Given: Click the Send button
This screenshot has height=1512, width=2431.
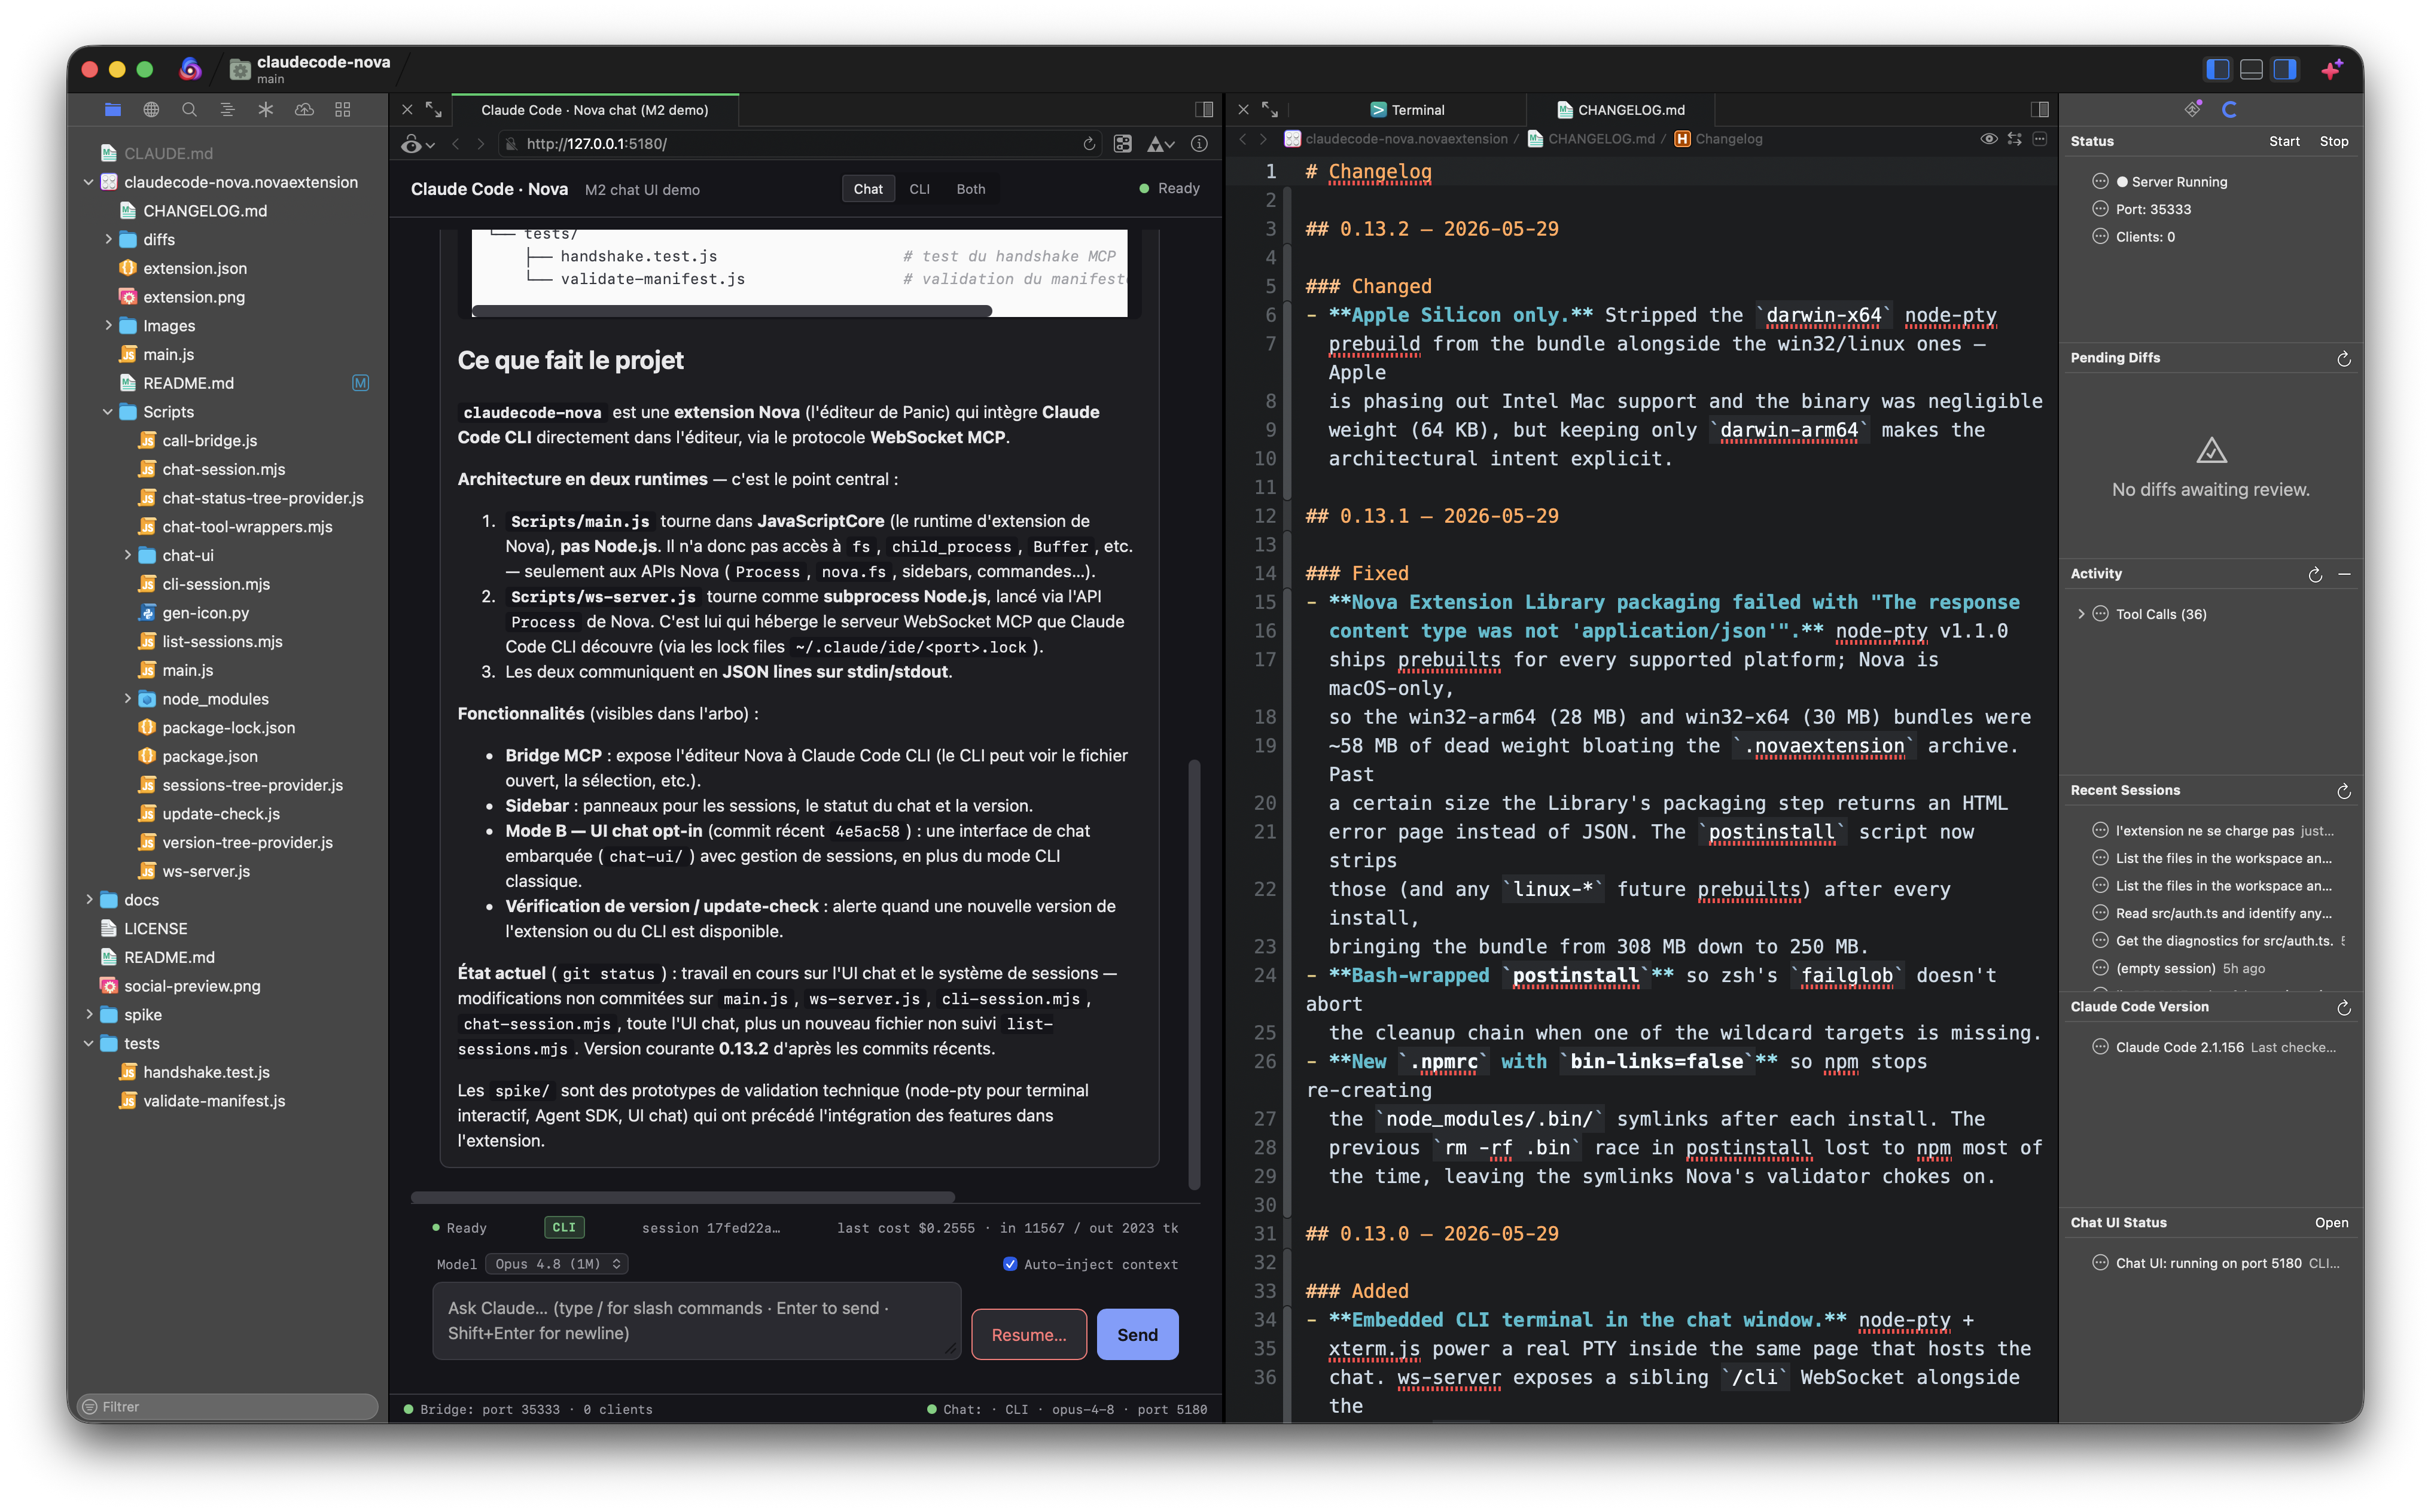Looking at the screenshot, I should [x=1137, y=1334].
